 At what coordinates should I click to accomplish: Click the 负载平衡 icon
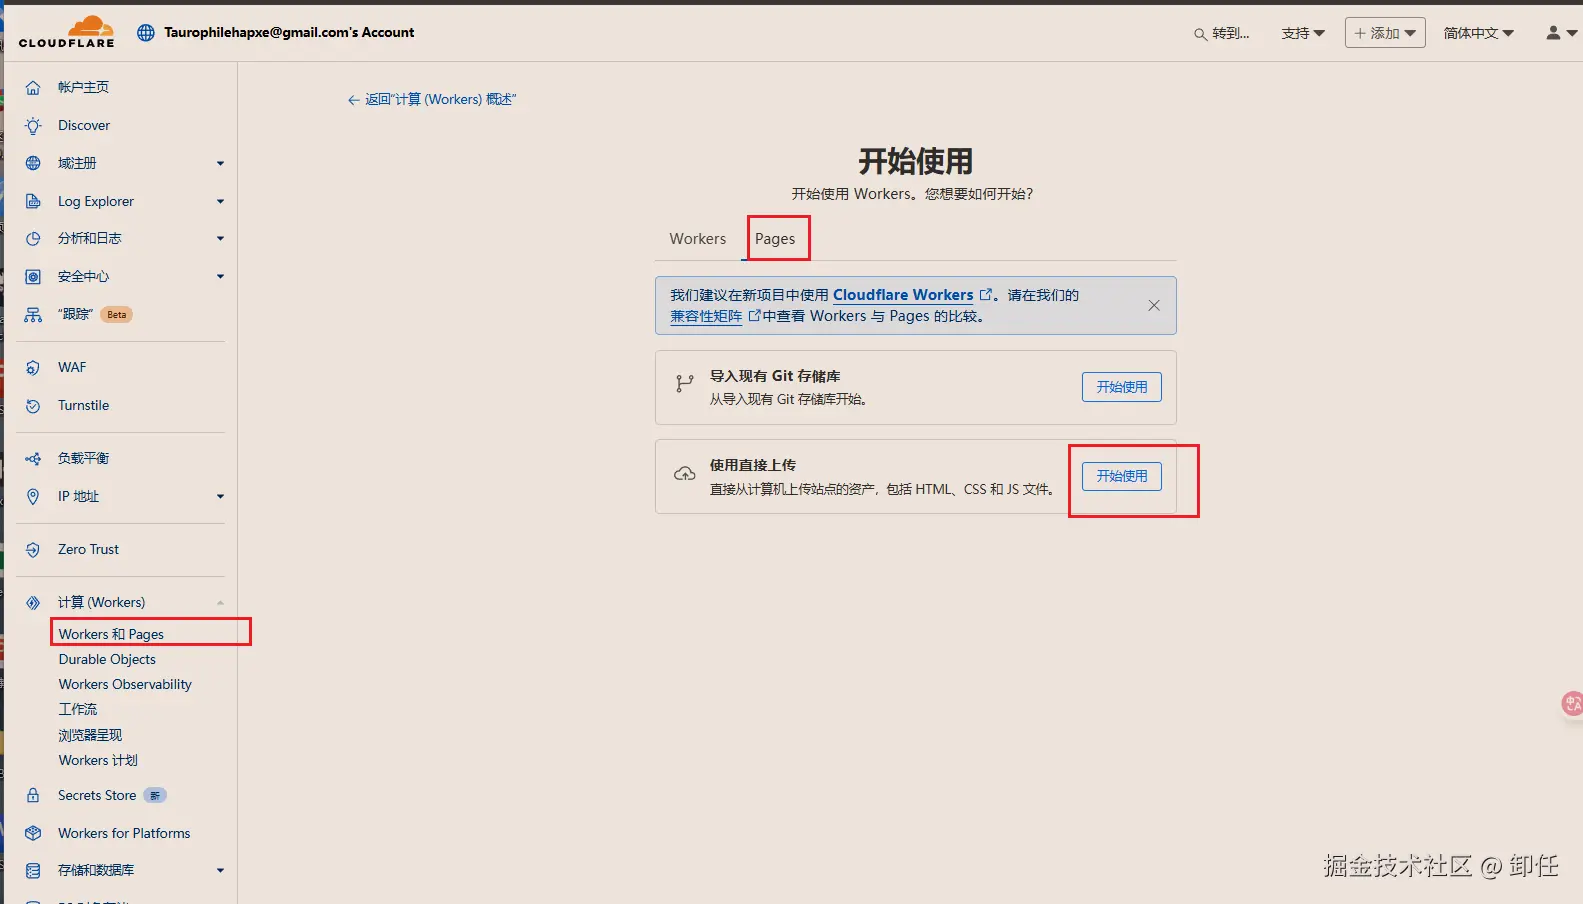(33, 459)
